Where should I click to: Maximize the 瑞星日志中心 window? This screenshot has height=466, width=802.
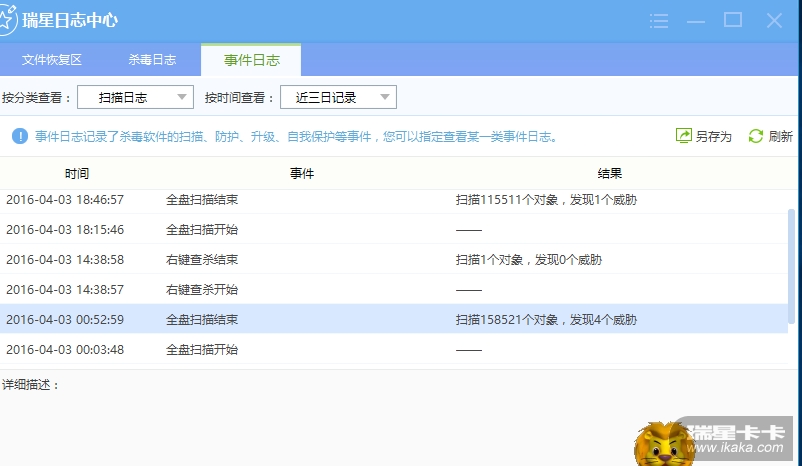pos(733,20)
